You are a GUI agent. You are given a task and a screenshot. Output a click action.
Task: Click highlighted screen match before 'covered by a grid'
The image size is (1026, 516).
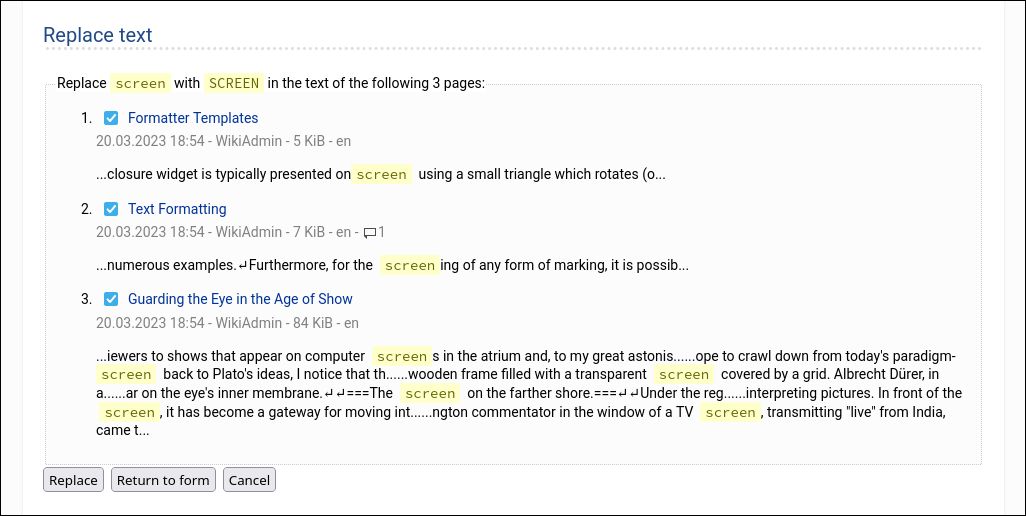684,374
